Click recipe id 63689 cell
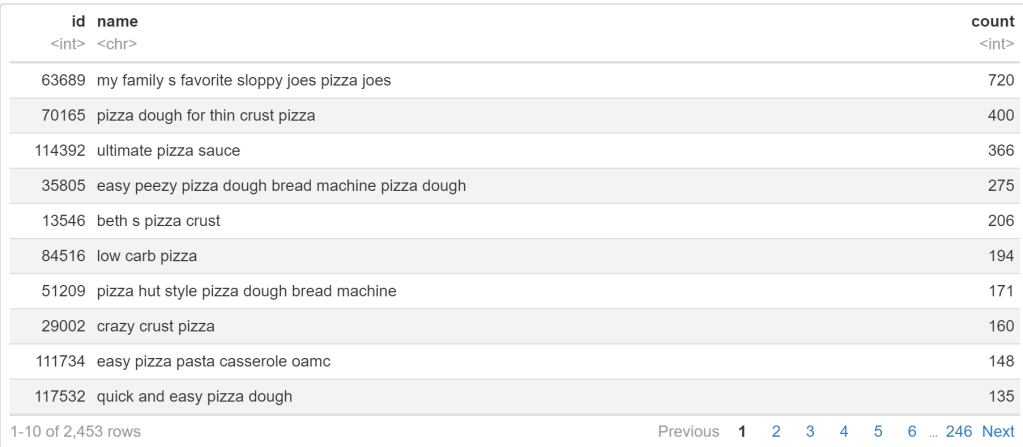Viewport: 1023px width, 447px height. (x=64, y=80)
